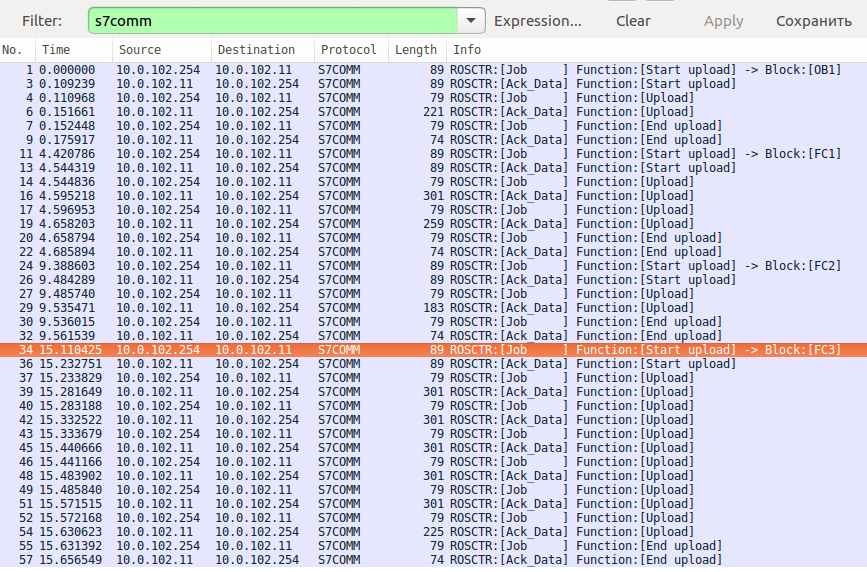
Task: Open the filter history dropdown arrow
Action: (x=471, y=21)
